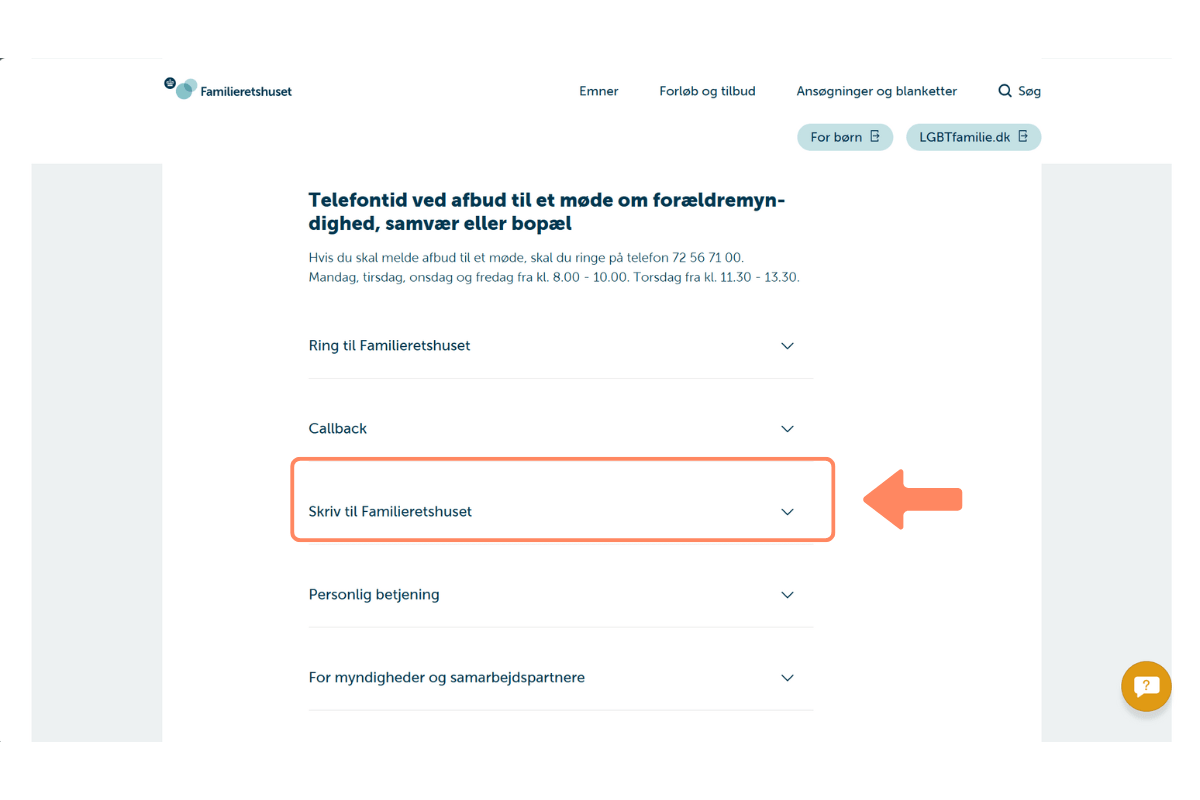This screenshot has width=1200, height=800.
Task: Click chevron on Skriv til Familieretshuset row
Action: coord(787,512)
